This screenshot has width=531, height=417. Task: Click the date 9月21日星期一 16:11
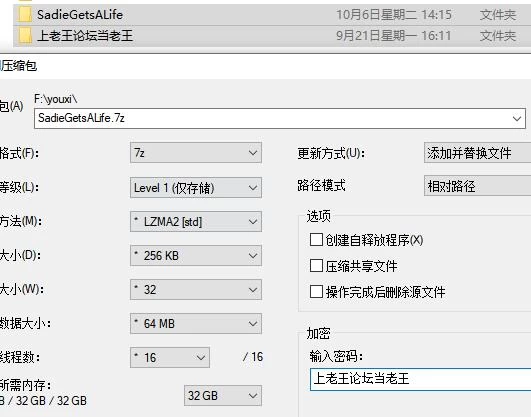[394, 36]
